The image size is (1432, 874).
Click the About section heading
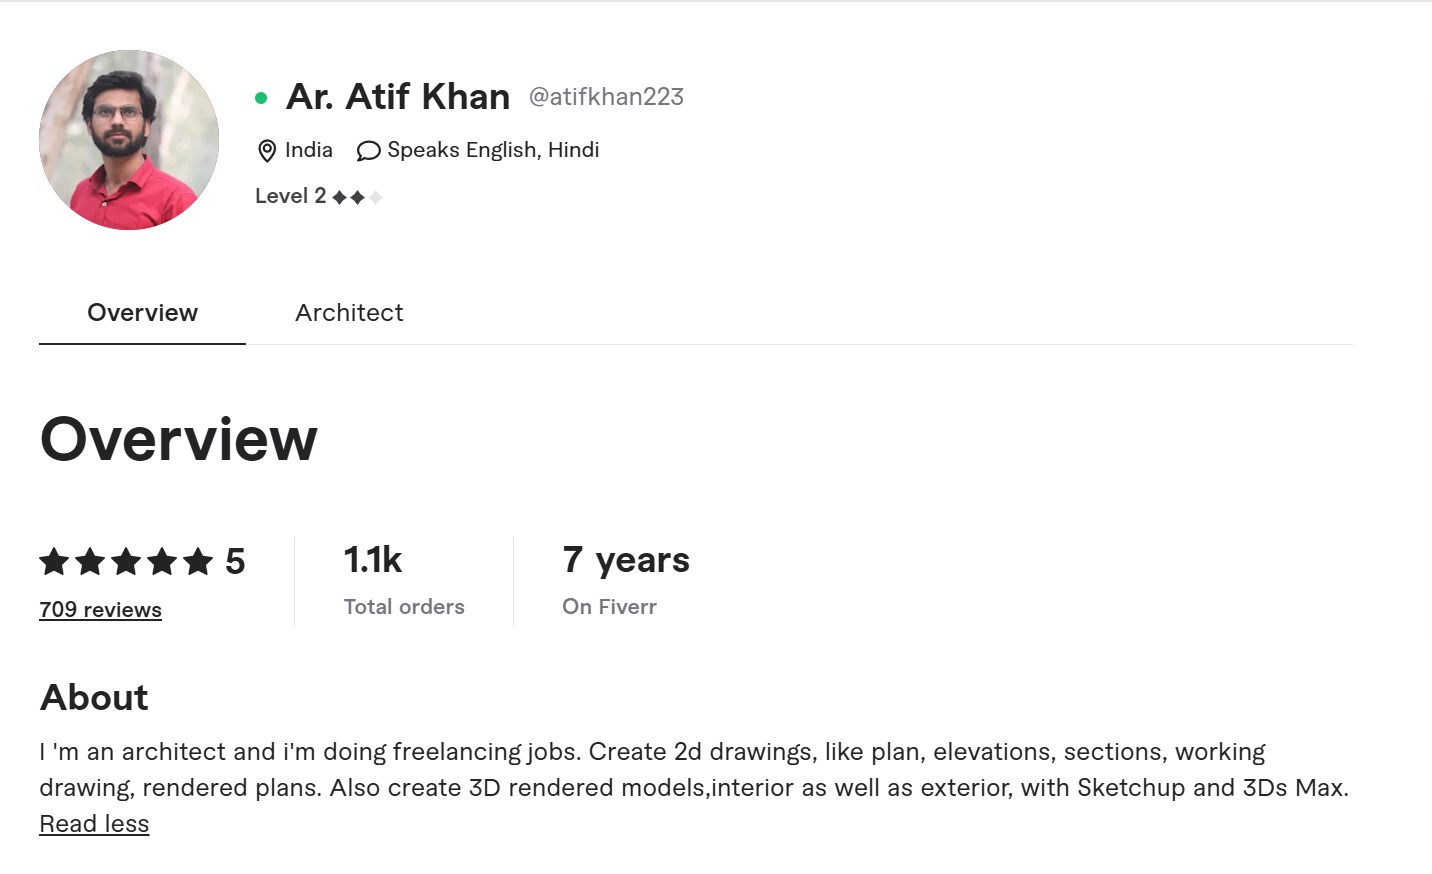[x=94, y=698]
